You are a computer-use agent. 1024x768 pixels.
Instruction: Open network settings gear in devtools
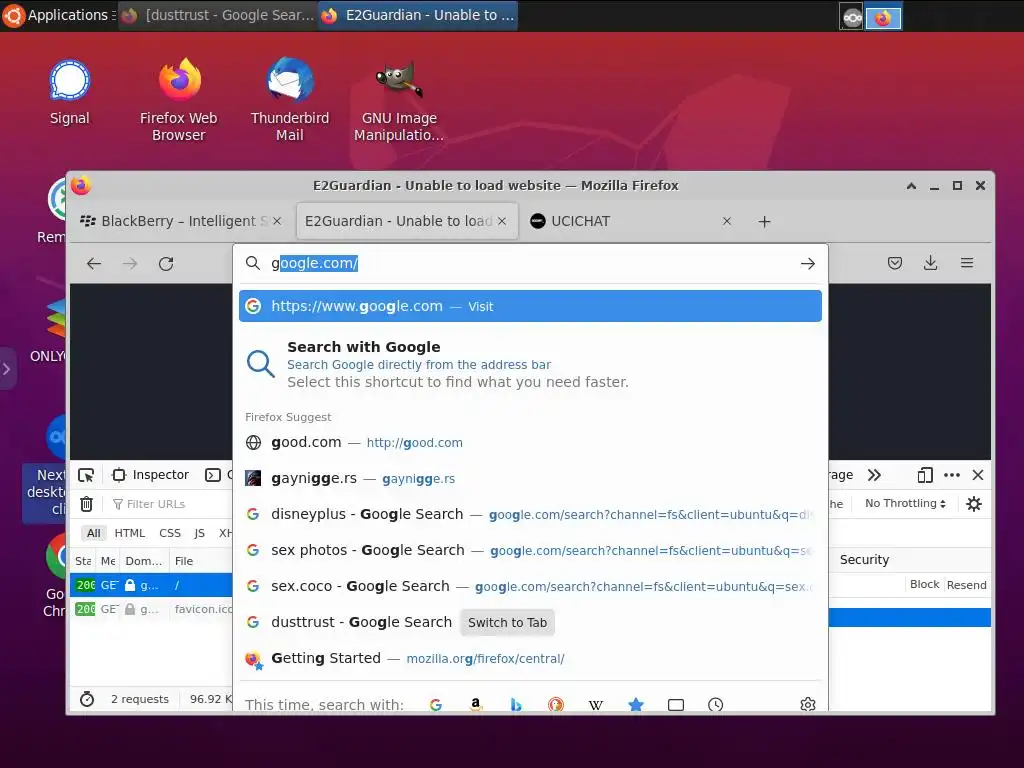(974, 504)
